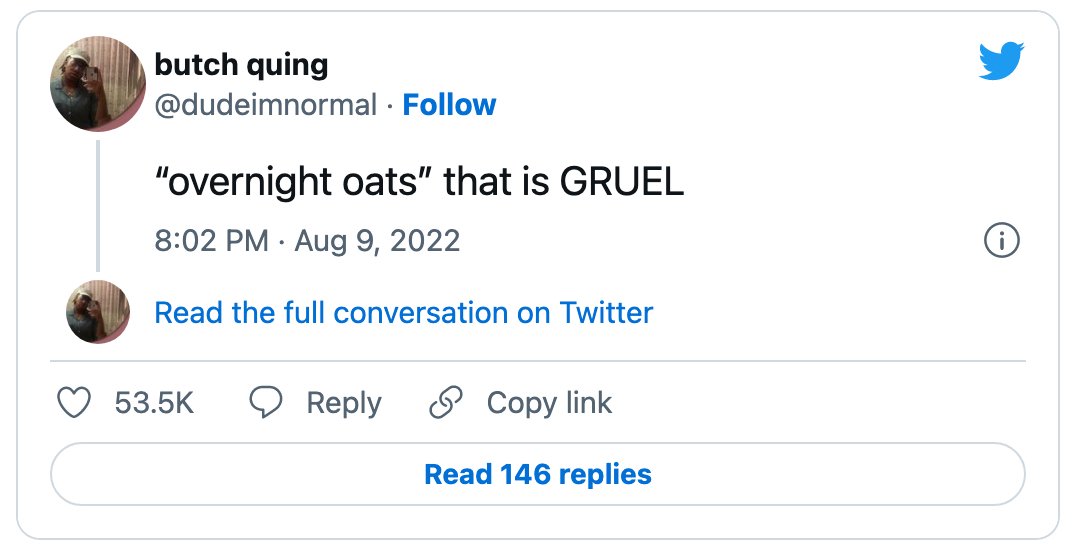This screenshot has width=1072, height=554.
Task: Like the tweet with the heart icon
Action: pyautogui.click(x=73, y=402)
